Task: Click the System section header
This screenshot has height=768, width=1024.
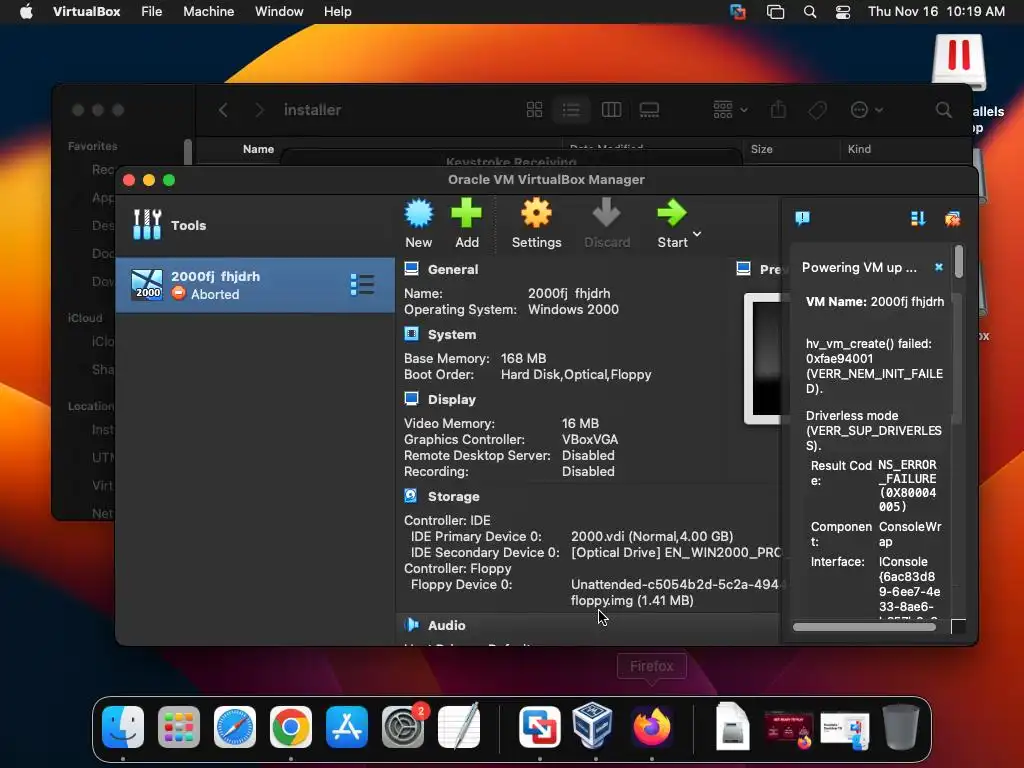Action: (x=451, y=334)
